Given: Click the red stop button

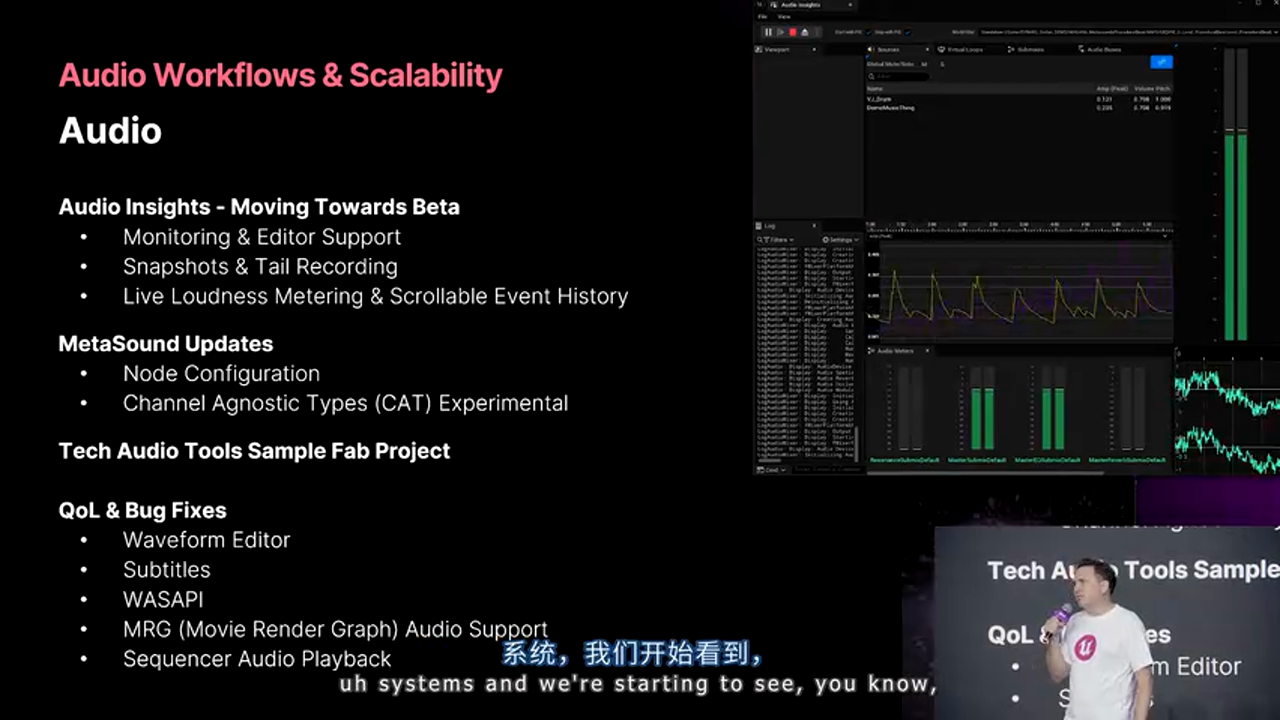Looking at the screenshot, I should 793,32.
